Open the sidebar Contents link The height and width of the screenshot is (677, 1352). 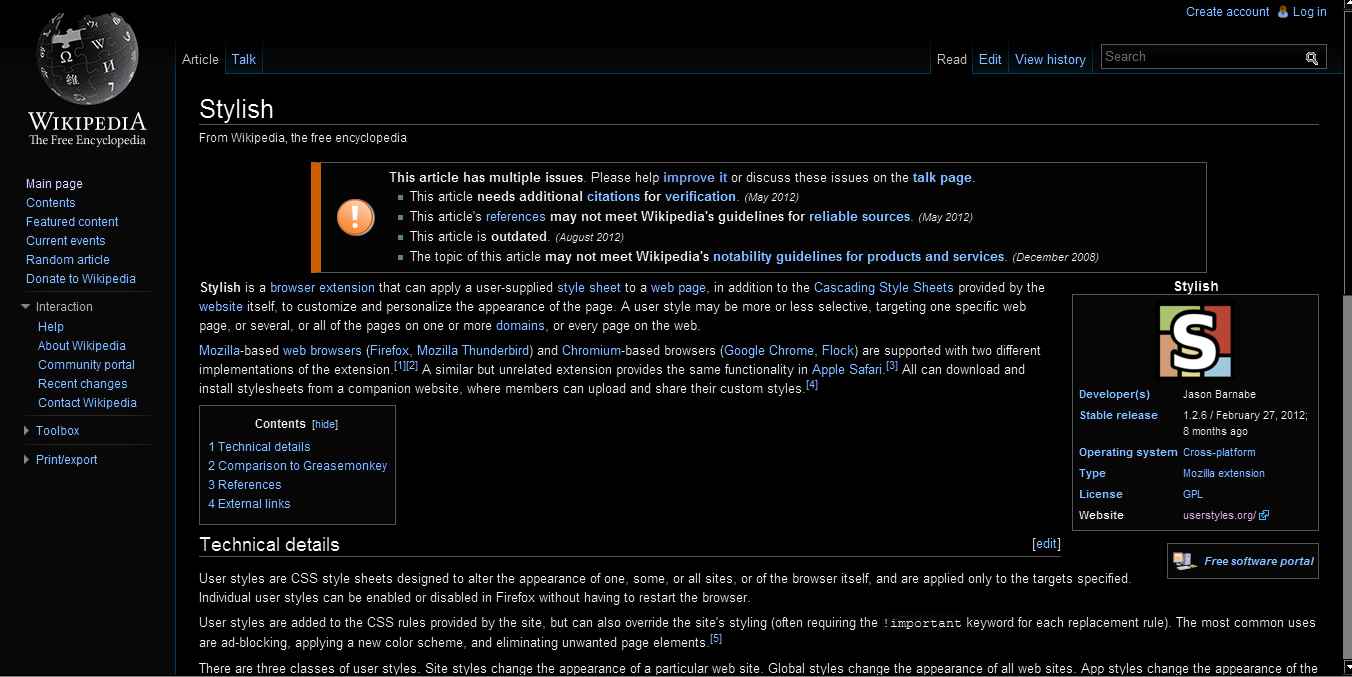50,203
